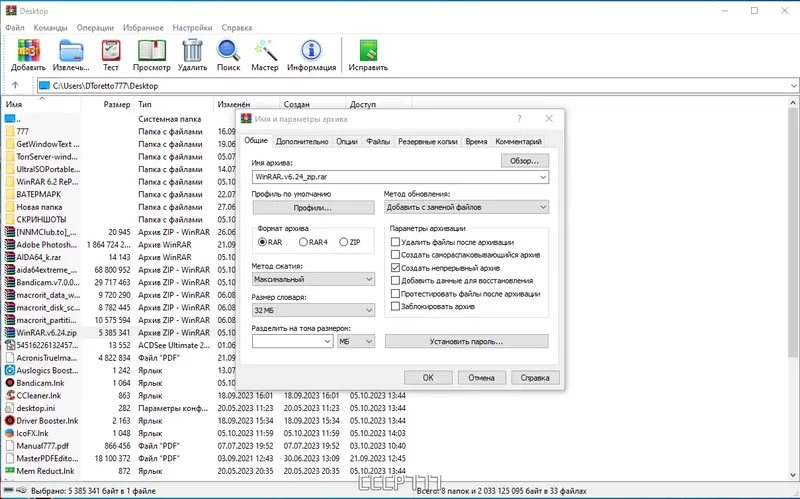The image size is (800, 499).
Task: Click the Извлечь toolbar icon
Action: [x=71, y=51]
